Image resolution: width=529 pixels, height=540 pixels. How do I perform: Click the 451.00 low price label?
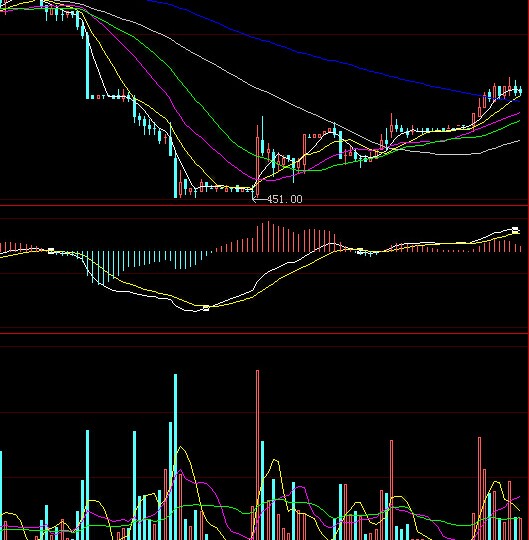[284, 199]
